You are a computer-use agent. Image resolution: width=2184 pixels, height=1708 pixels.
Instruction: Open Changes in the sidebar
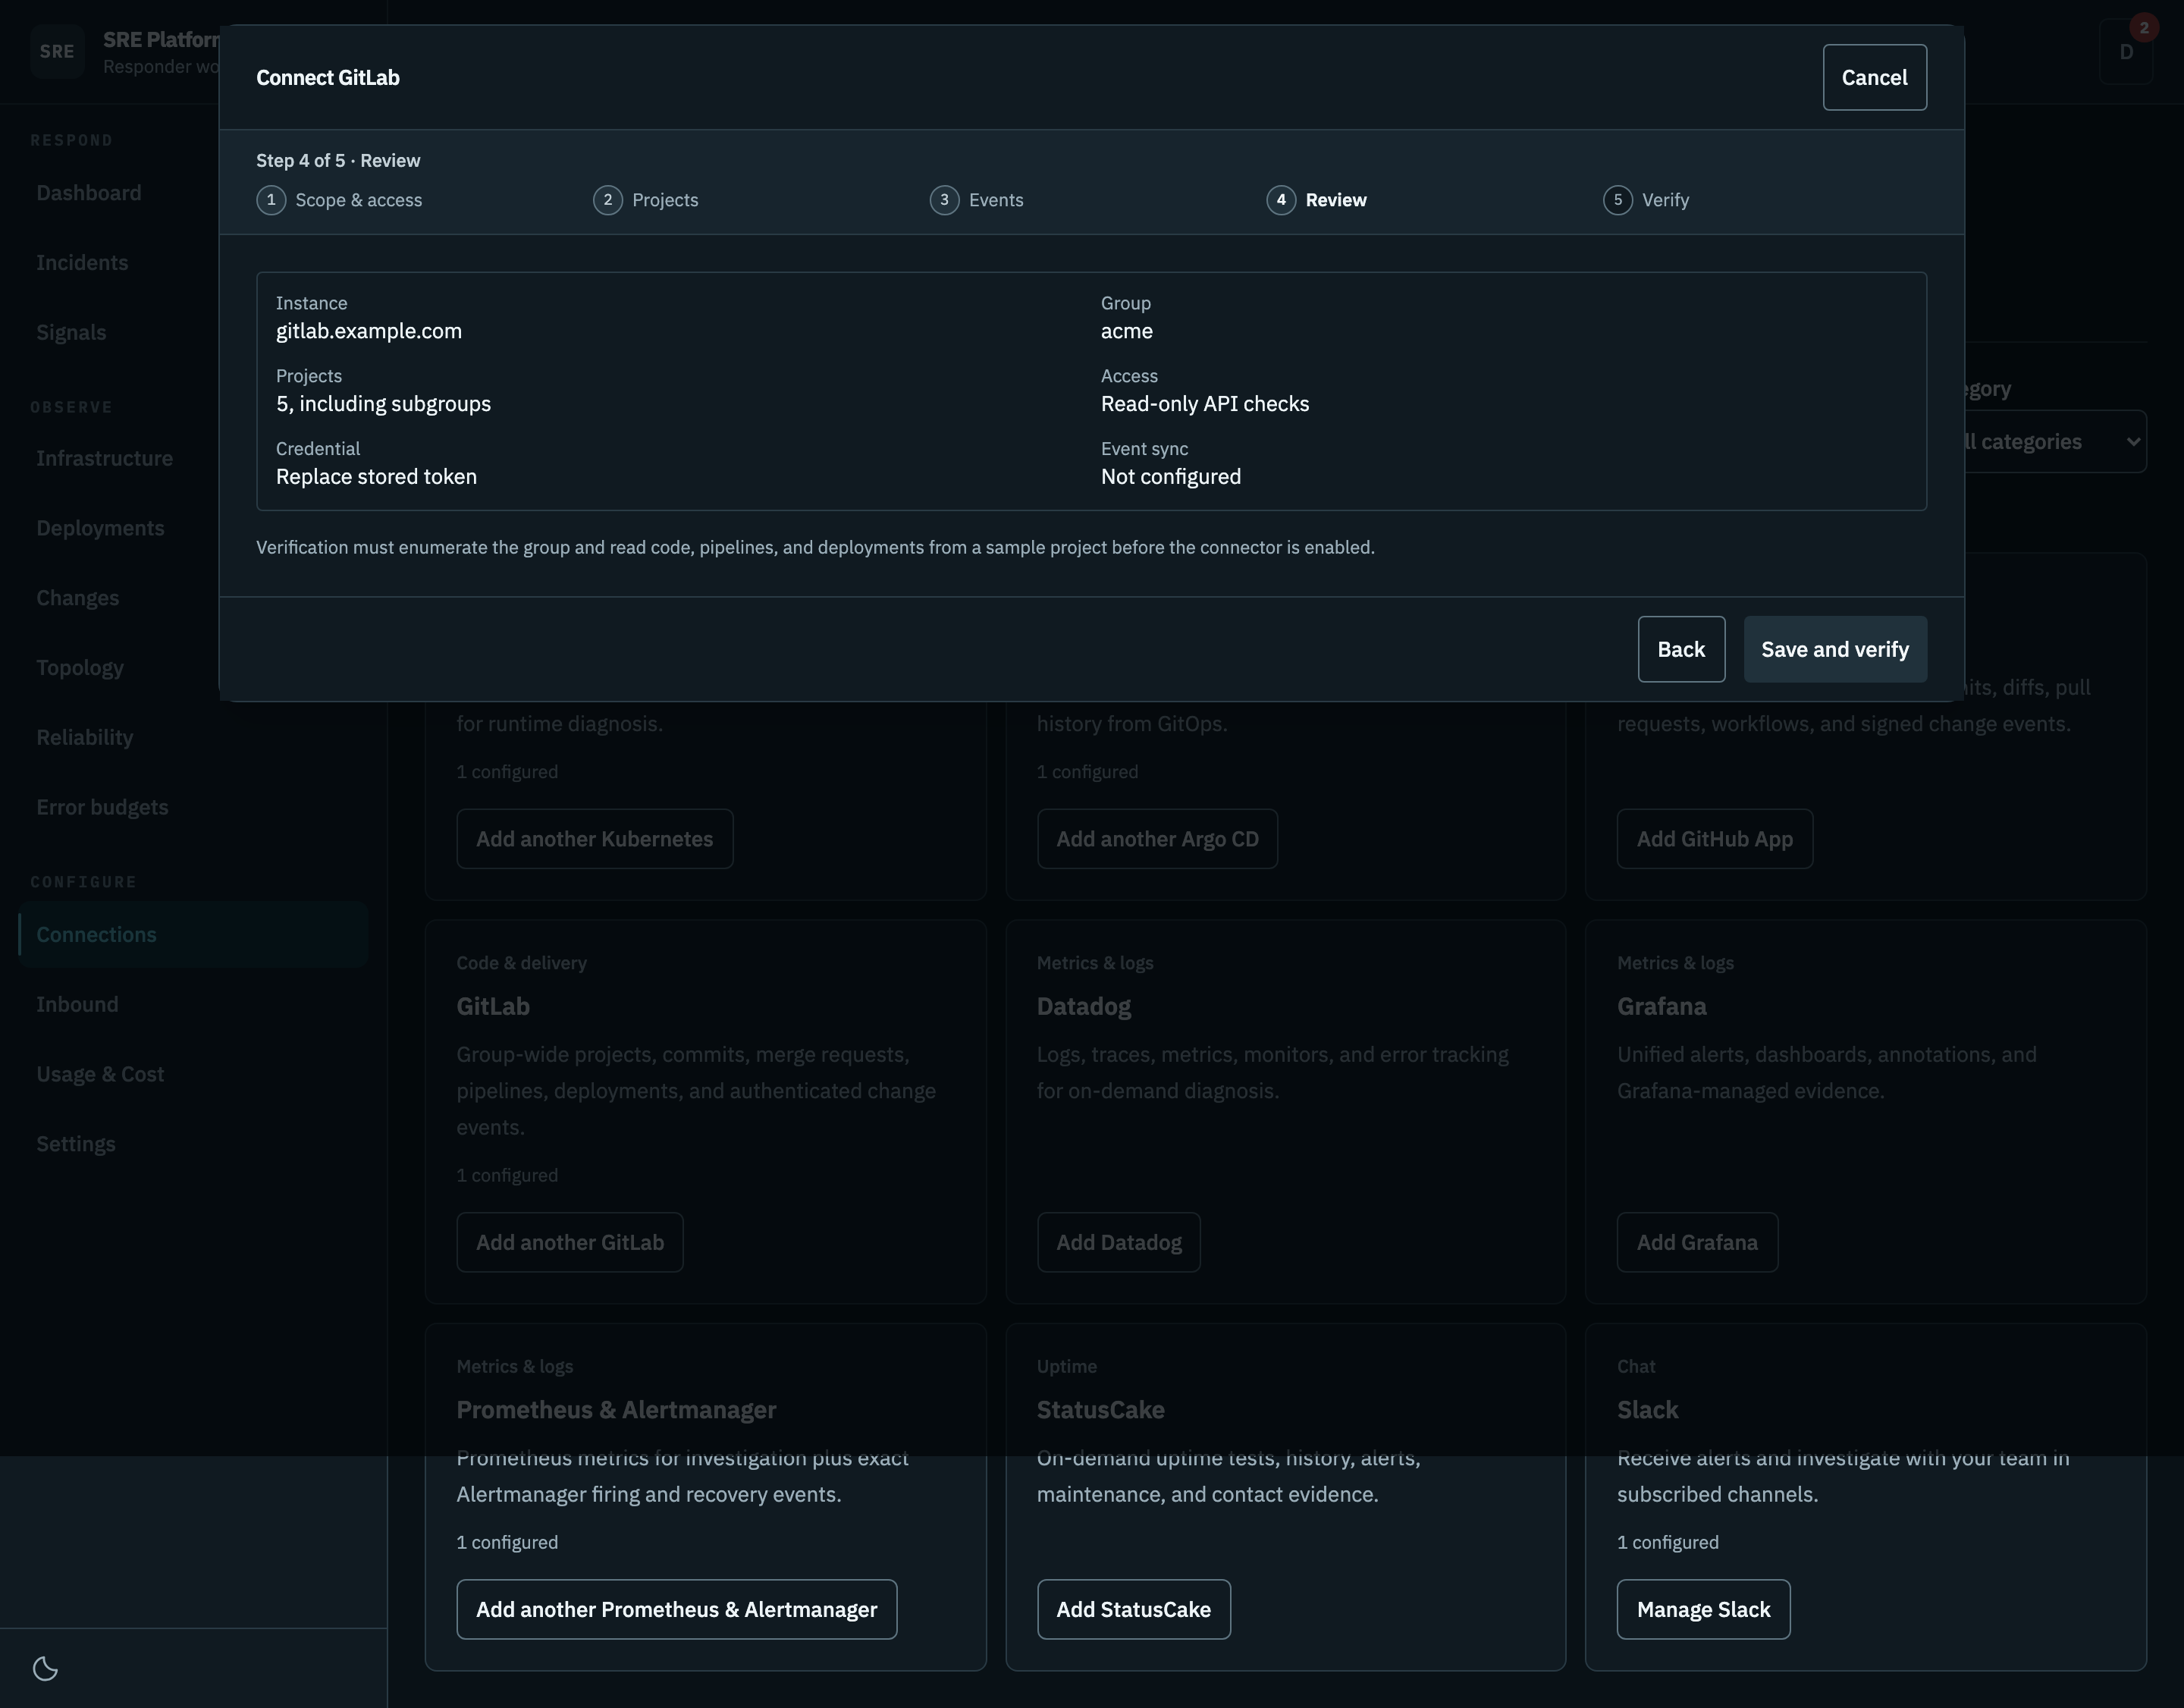(192, 598)
